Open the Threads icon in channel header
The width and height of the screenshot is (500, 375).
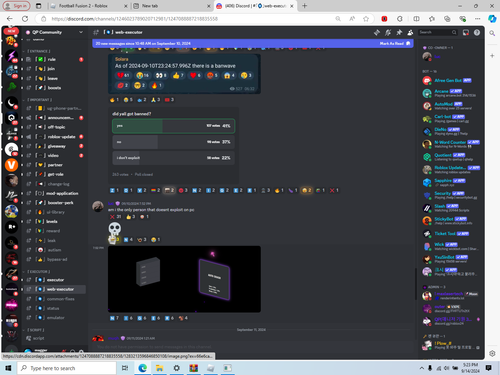(x=377, y=32)
